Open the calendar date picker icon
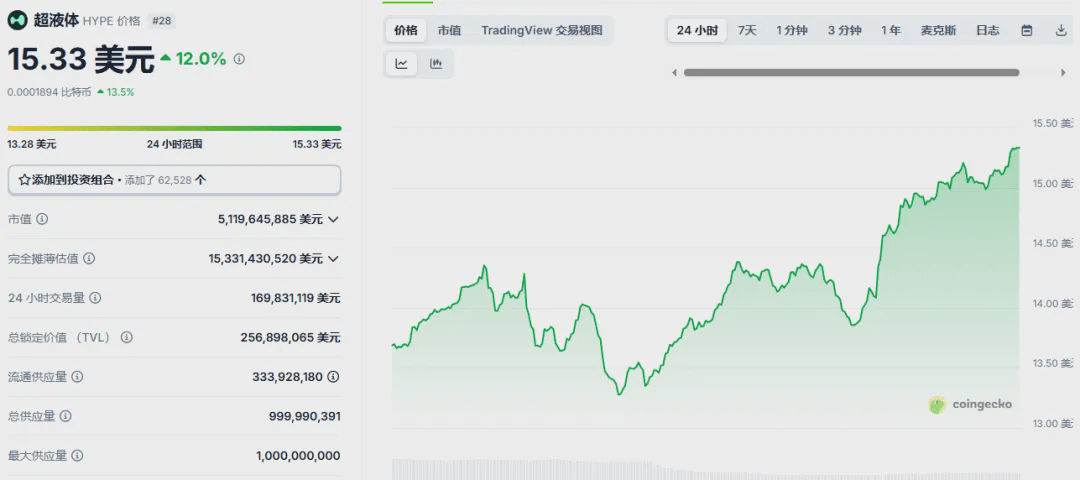 pos(1026,30)
